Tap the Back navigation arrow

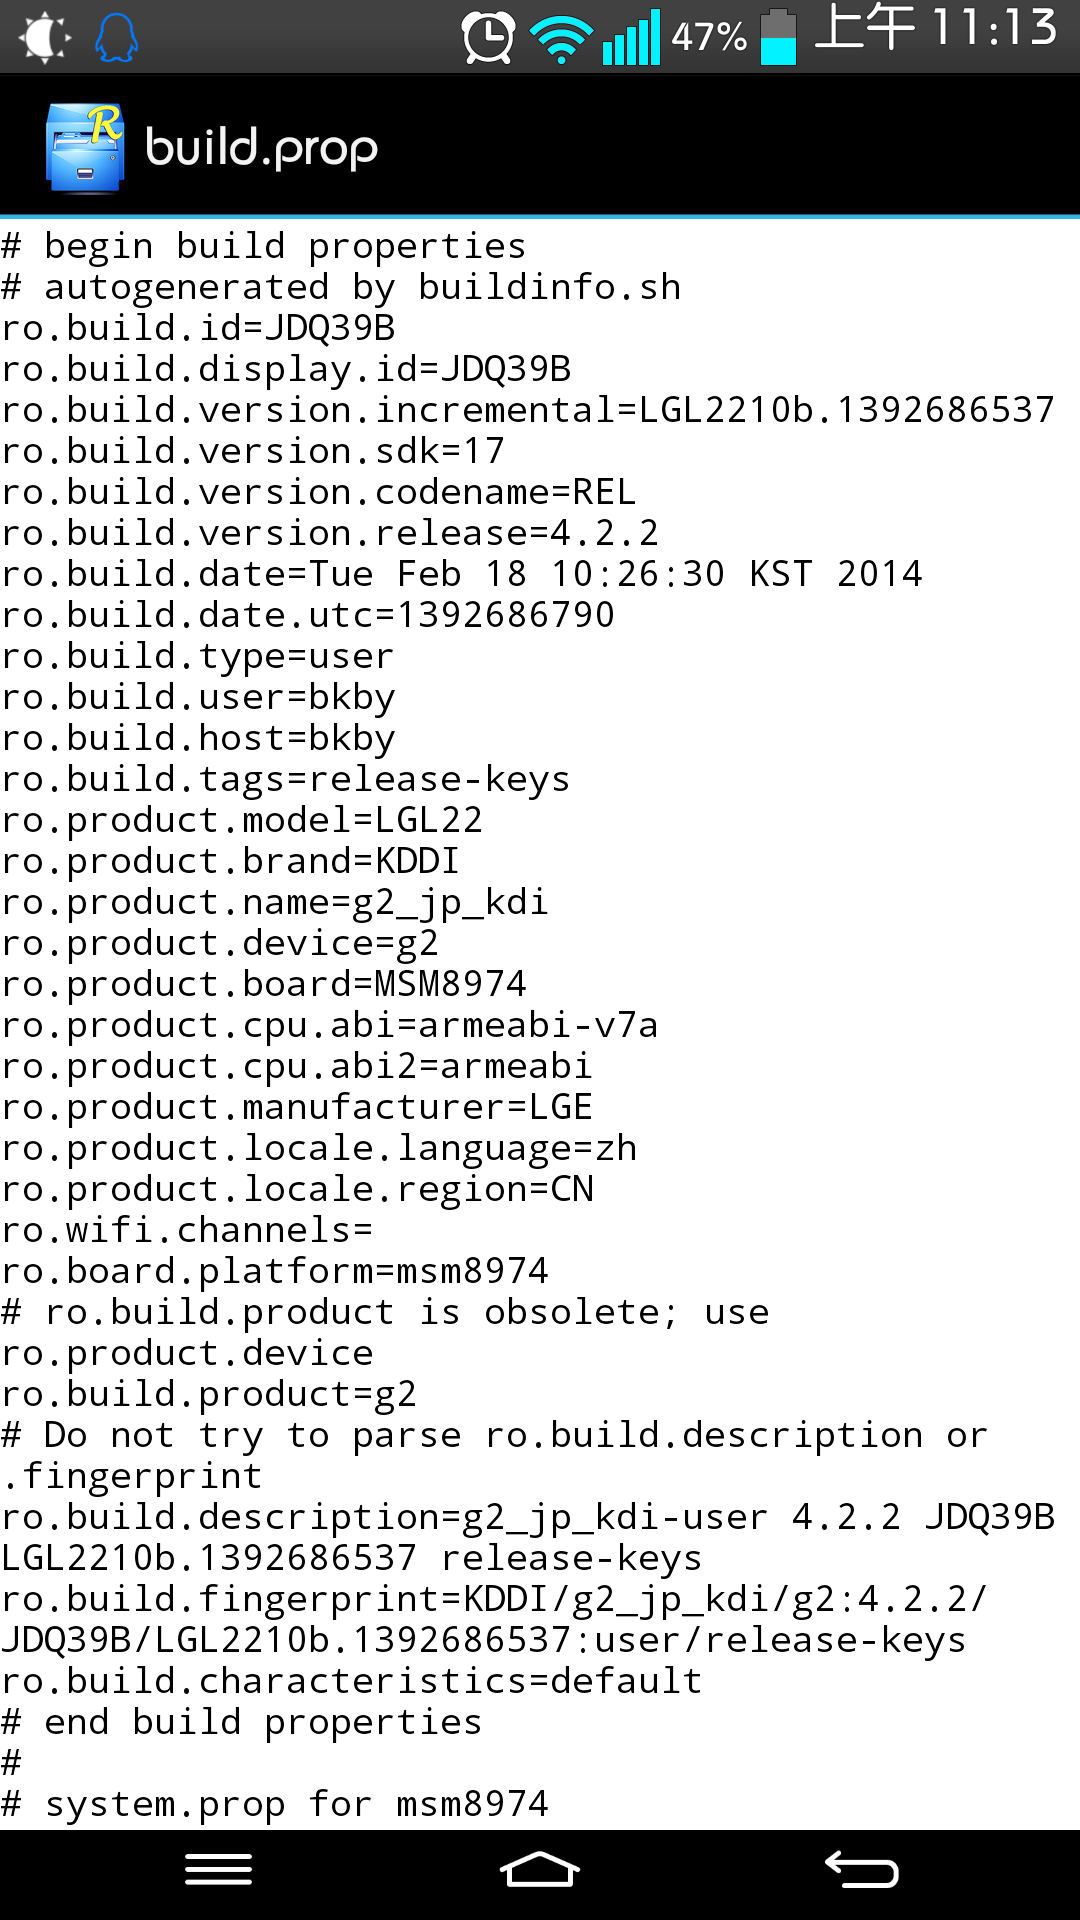[x=861, y=1870]
